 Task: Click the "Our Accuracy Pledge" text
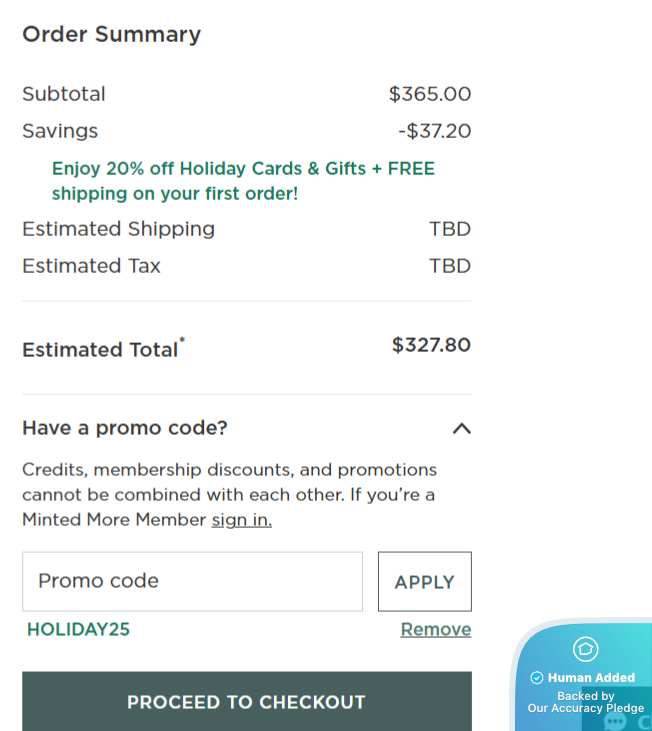coord(586,708)
